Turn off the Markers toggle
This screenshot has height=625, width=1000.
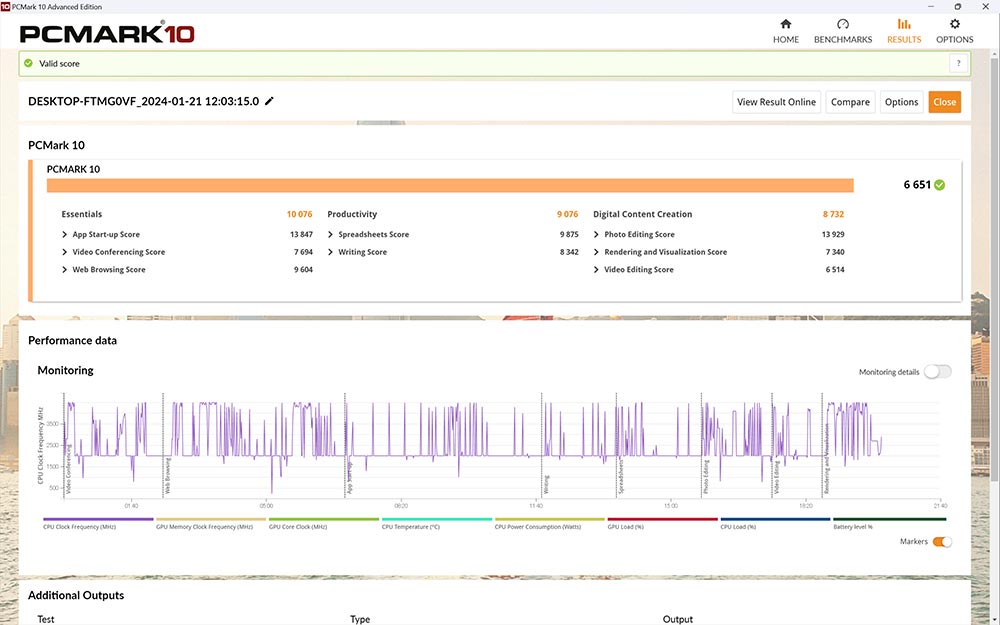click(x=942, y=541)
